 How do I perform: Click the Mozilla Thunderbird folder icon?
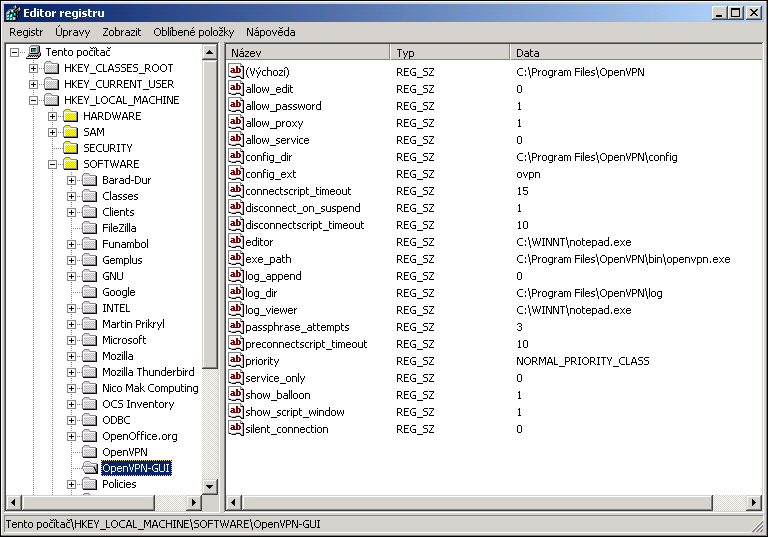click(x=90, y=372)
